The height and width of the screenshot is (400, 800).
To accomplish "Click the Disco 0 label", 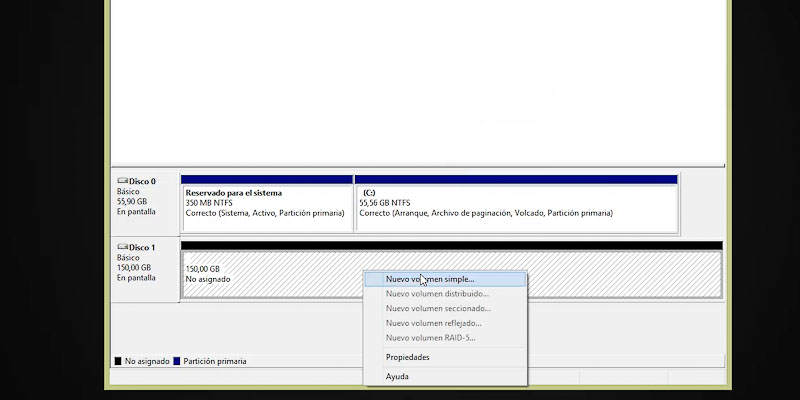I will pyautogui.click(x=142, y=181).
